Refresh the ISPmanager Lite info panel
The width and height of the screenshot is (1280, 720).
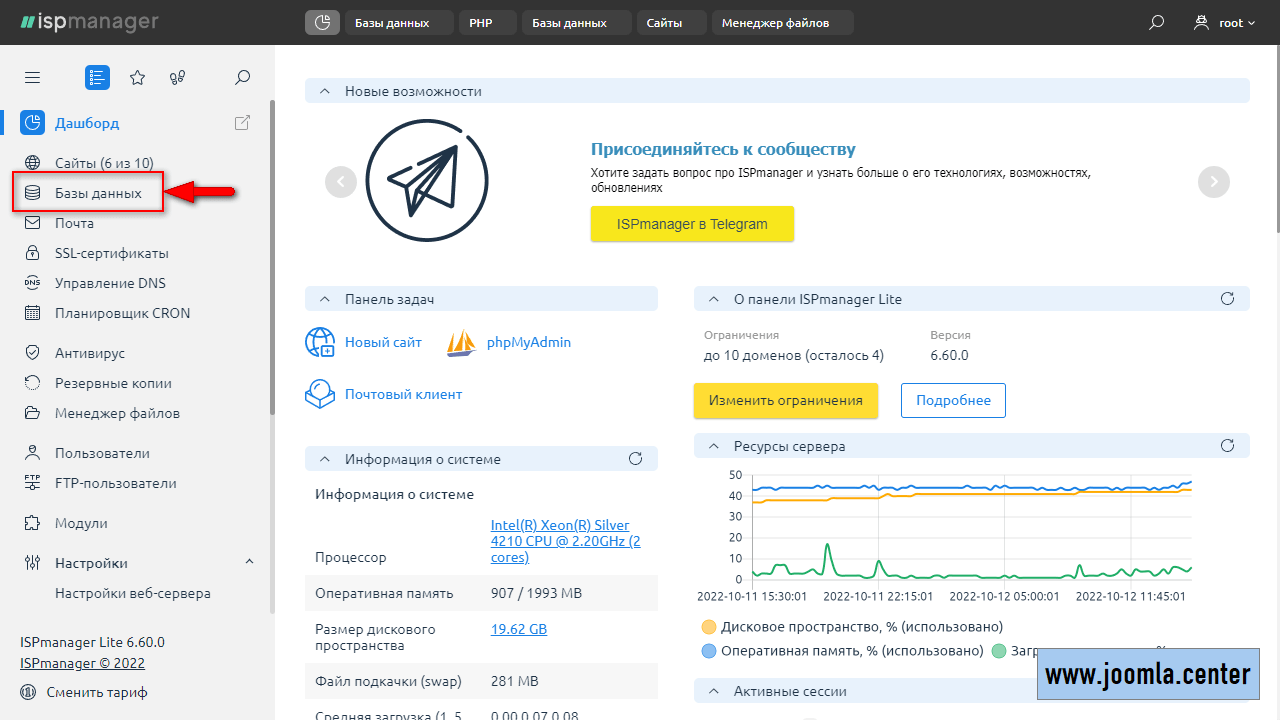click(1228, 299)
